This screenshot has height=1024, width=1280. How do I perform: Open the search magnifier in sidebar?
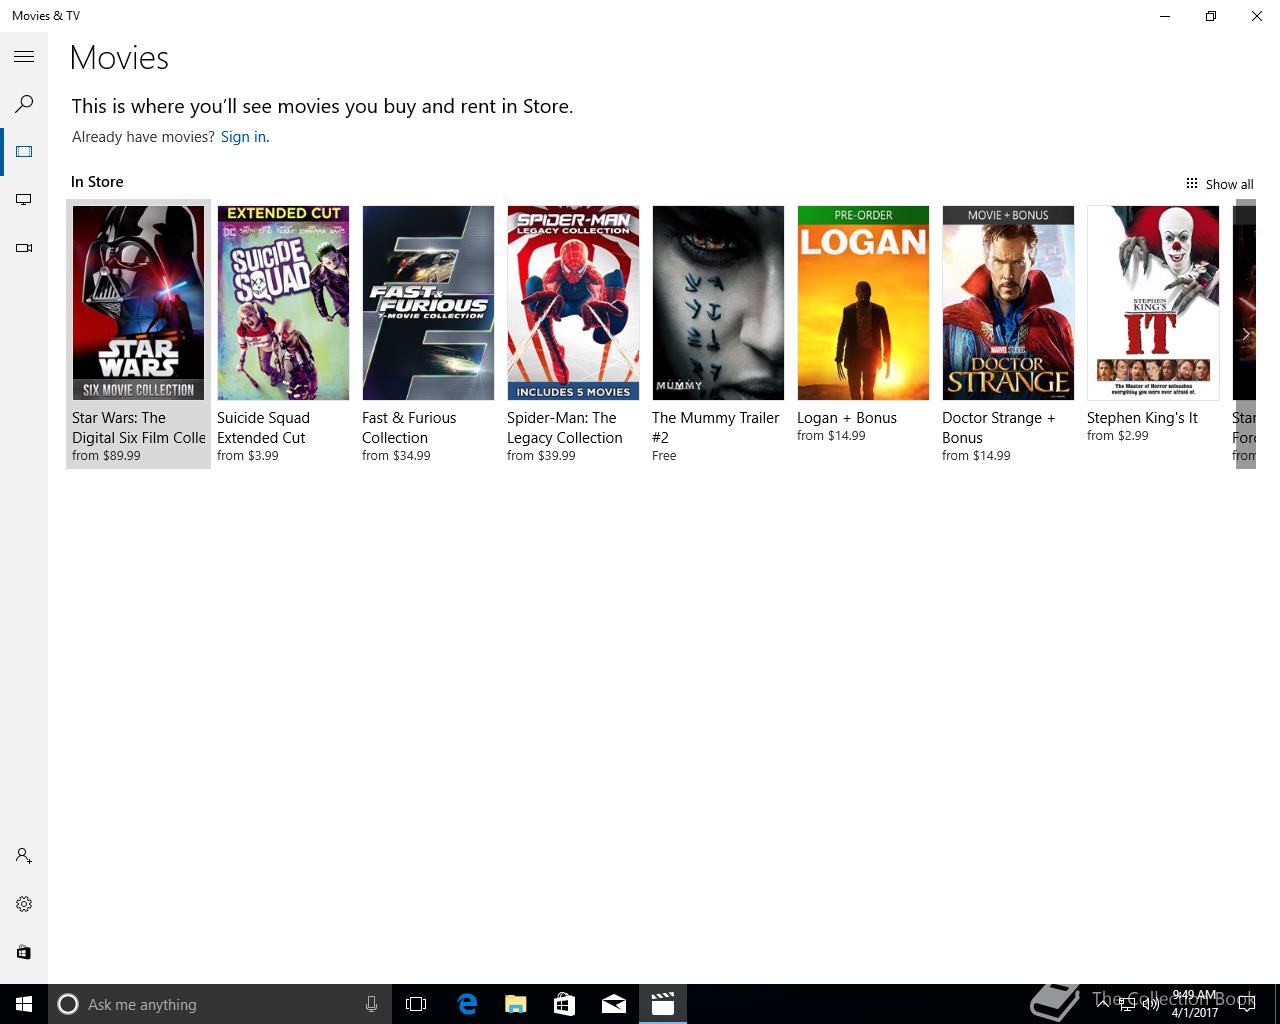coord(24,104)
